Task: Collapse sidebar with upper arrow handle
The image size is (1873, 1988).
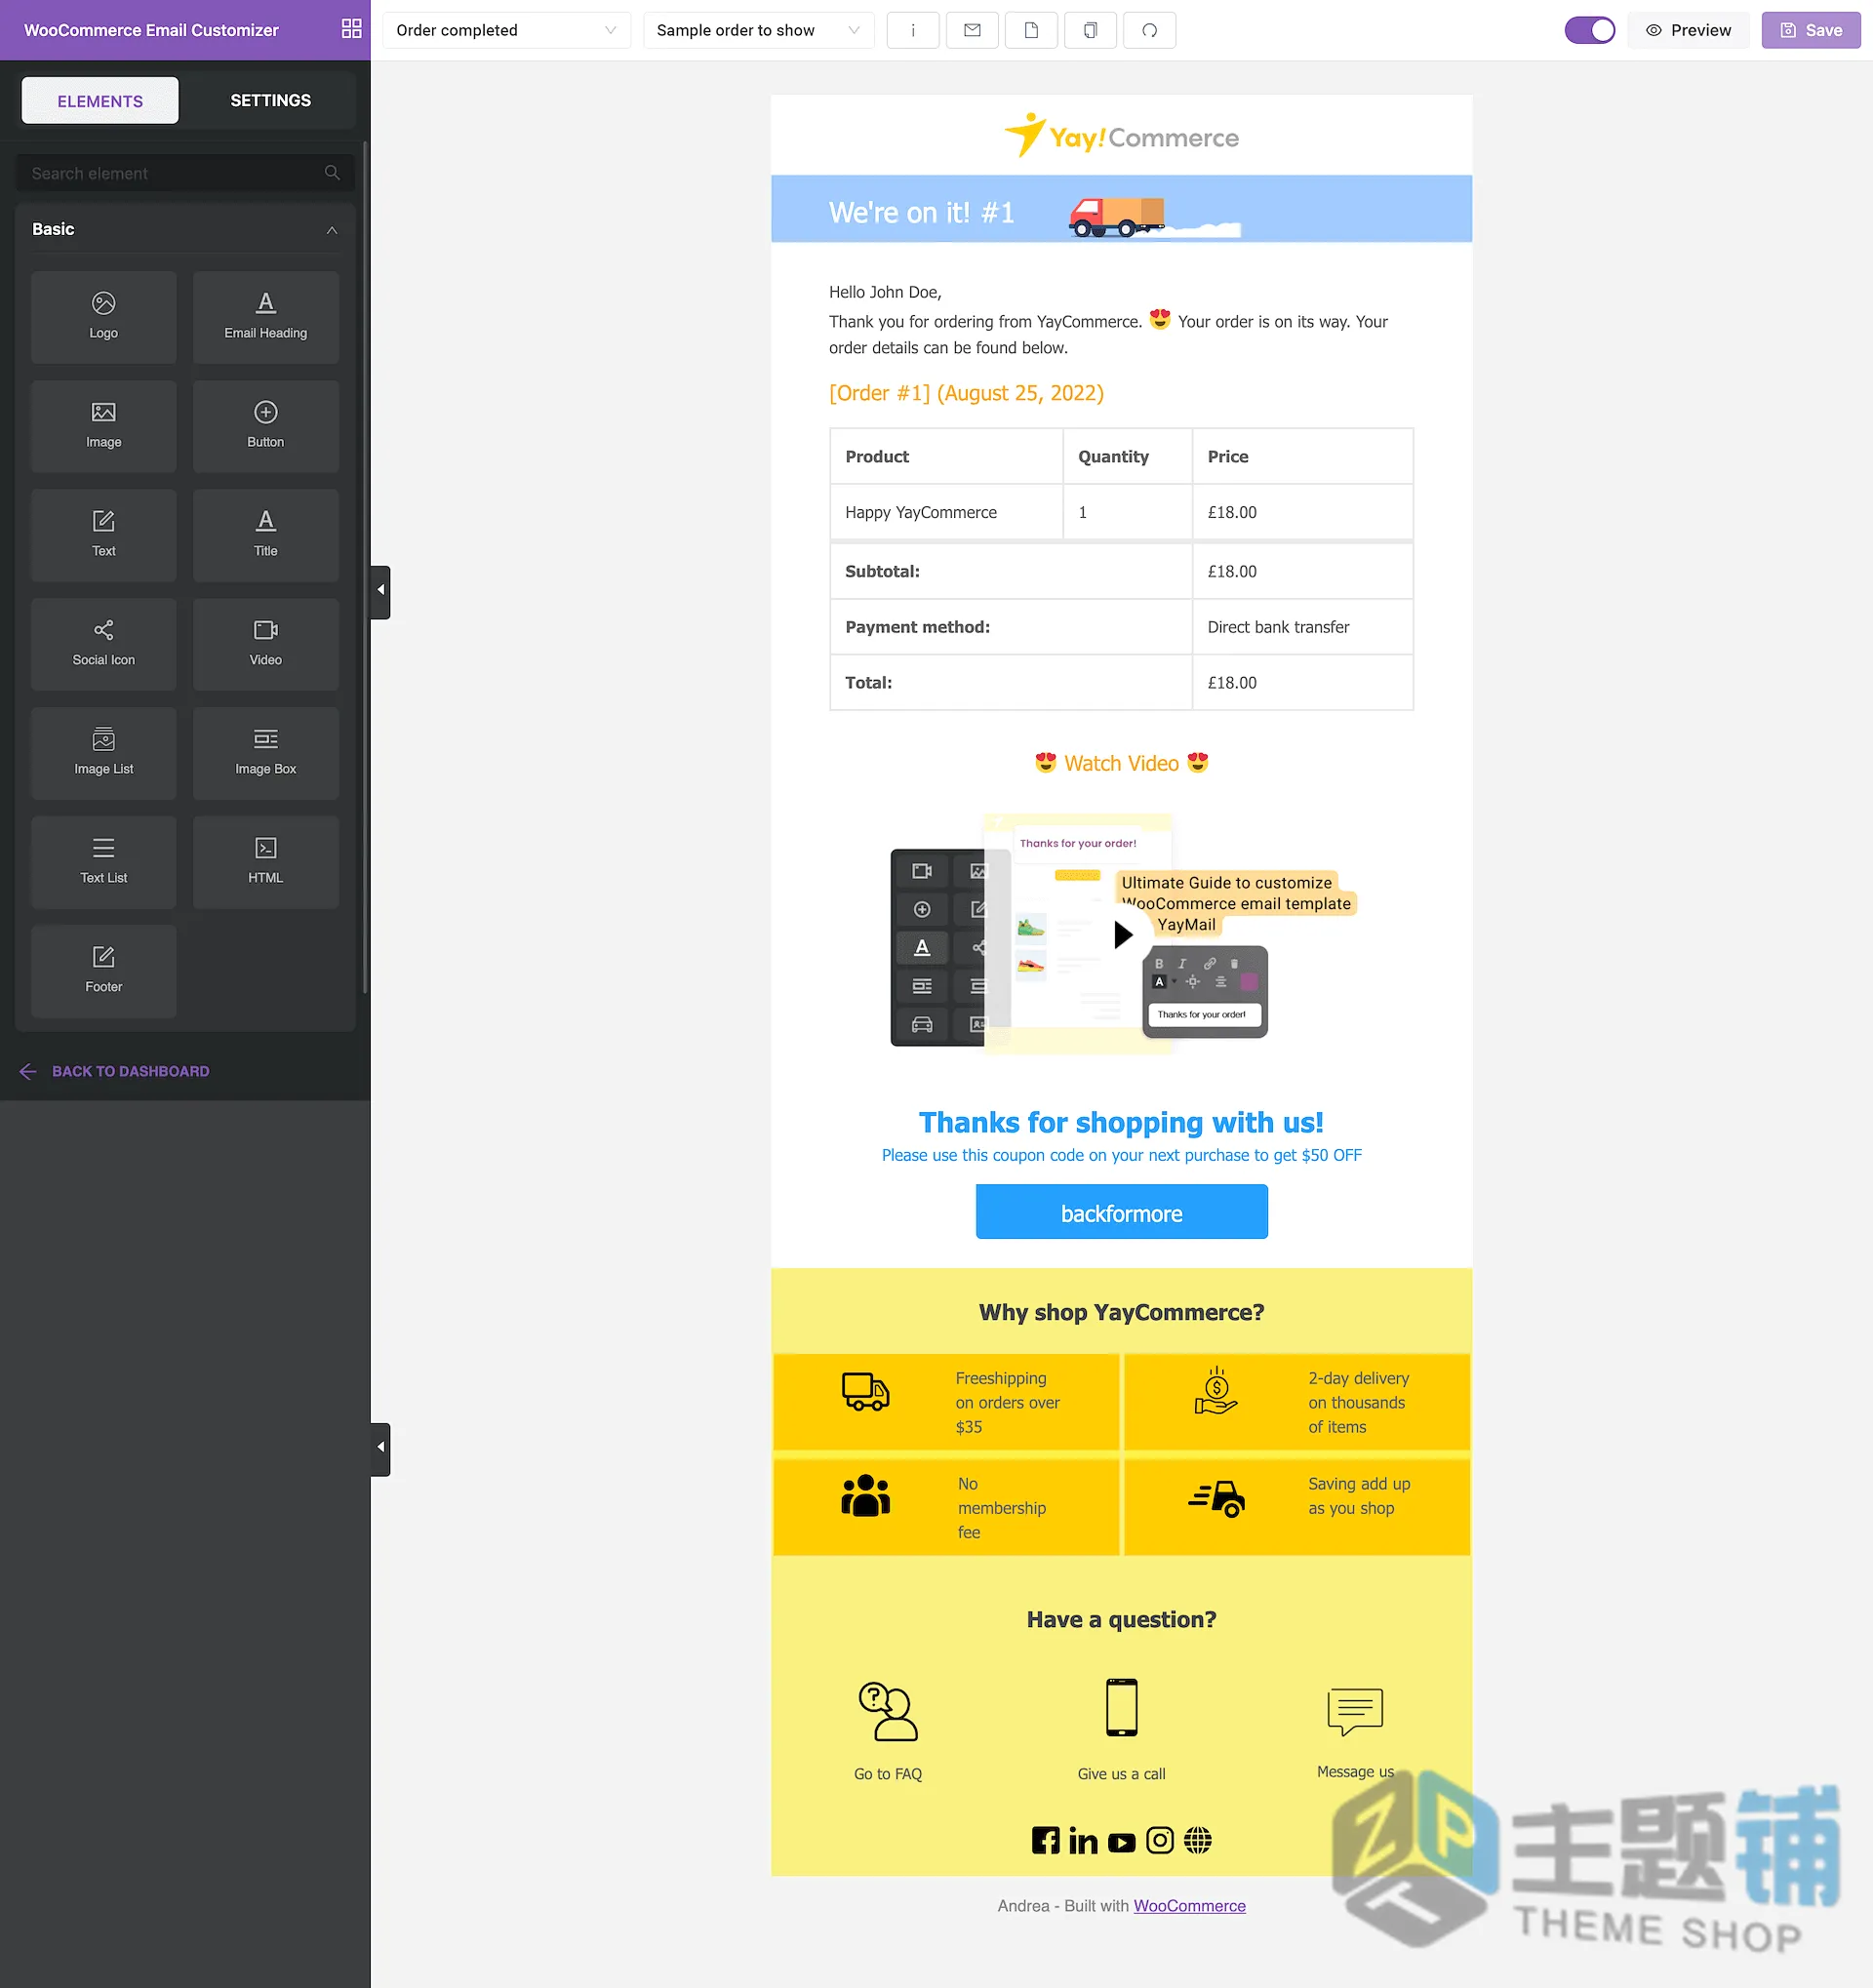Action: click(x=380, y=591)
